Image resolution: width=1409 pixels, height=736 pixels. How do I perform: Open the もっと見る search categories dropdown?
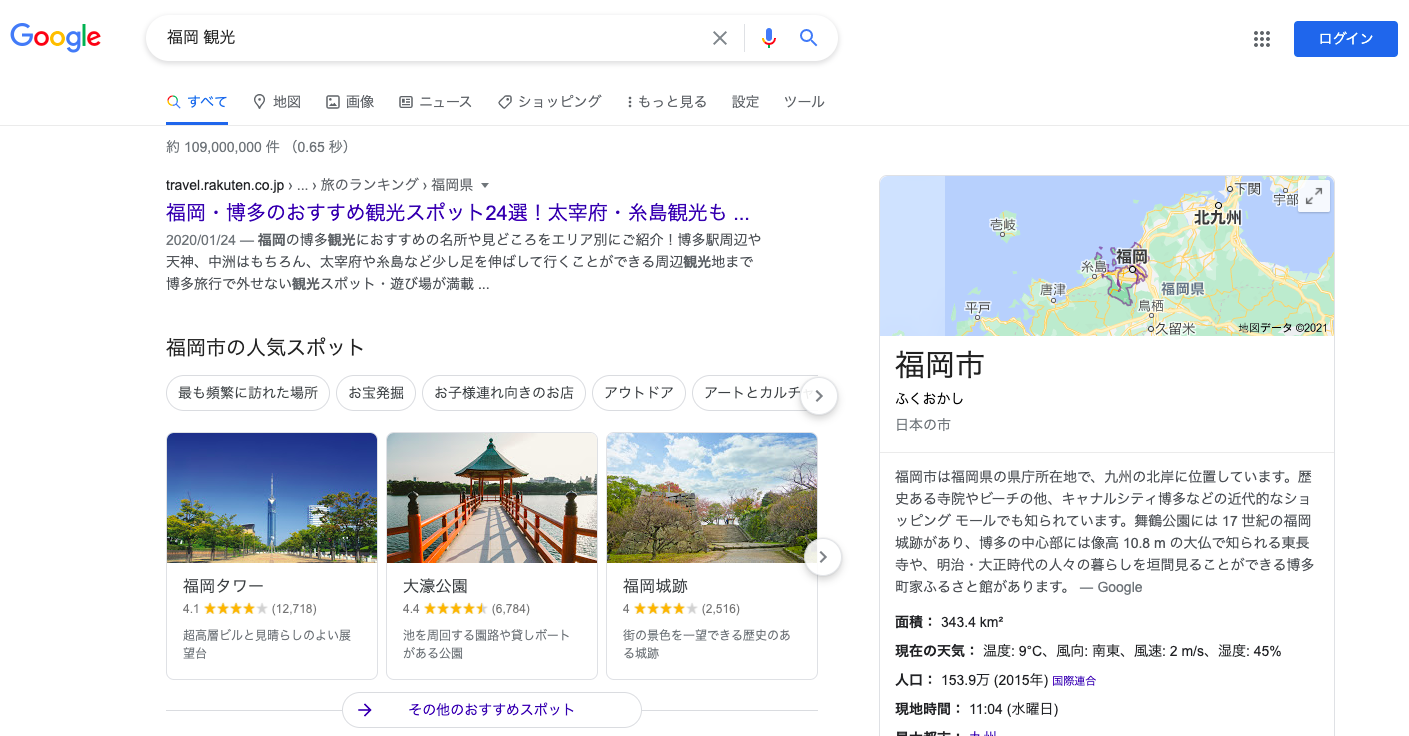coord(666,101)
